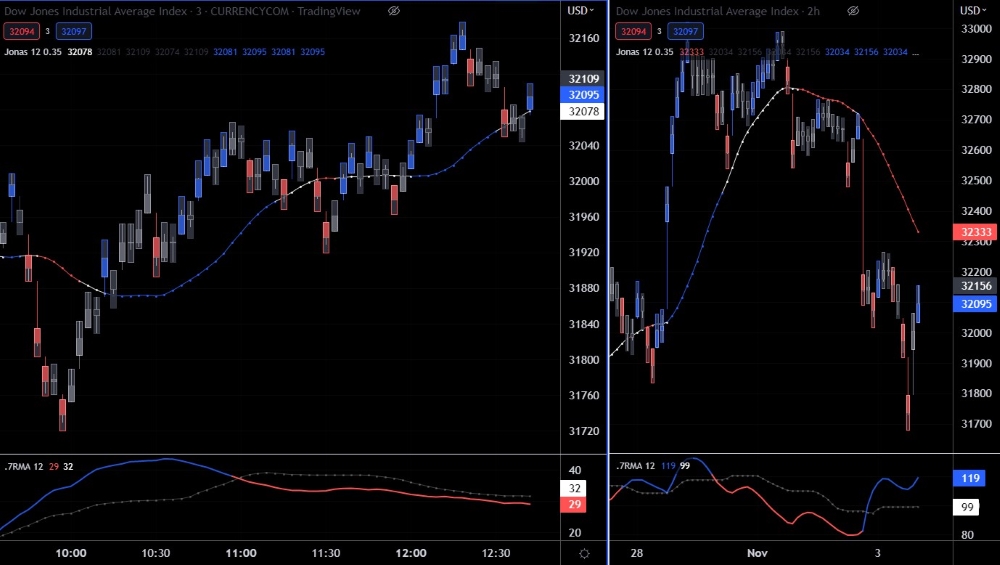Toggle the eye icon in the 3-minute chart header
The width and height of the screenshot is (1000, 565).
tap(394, 11)
